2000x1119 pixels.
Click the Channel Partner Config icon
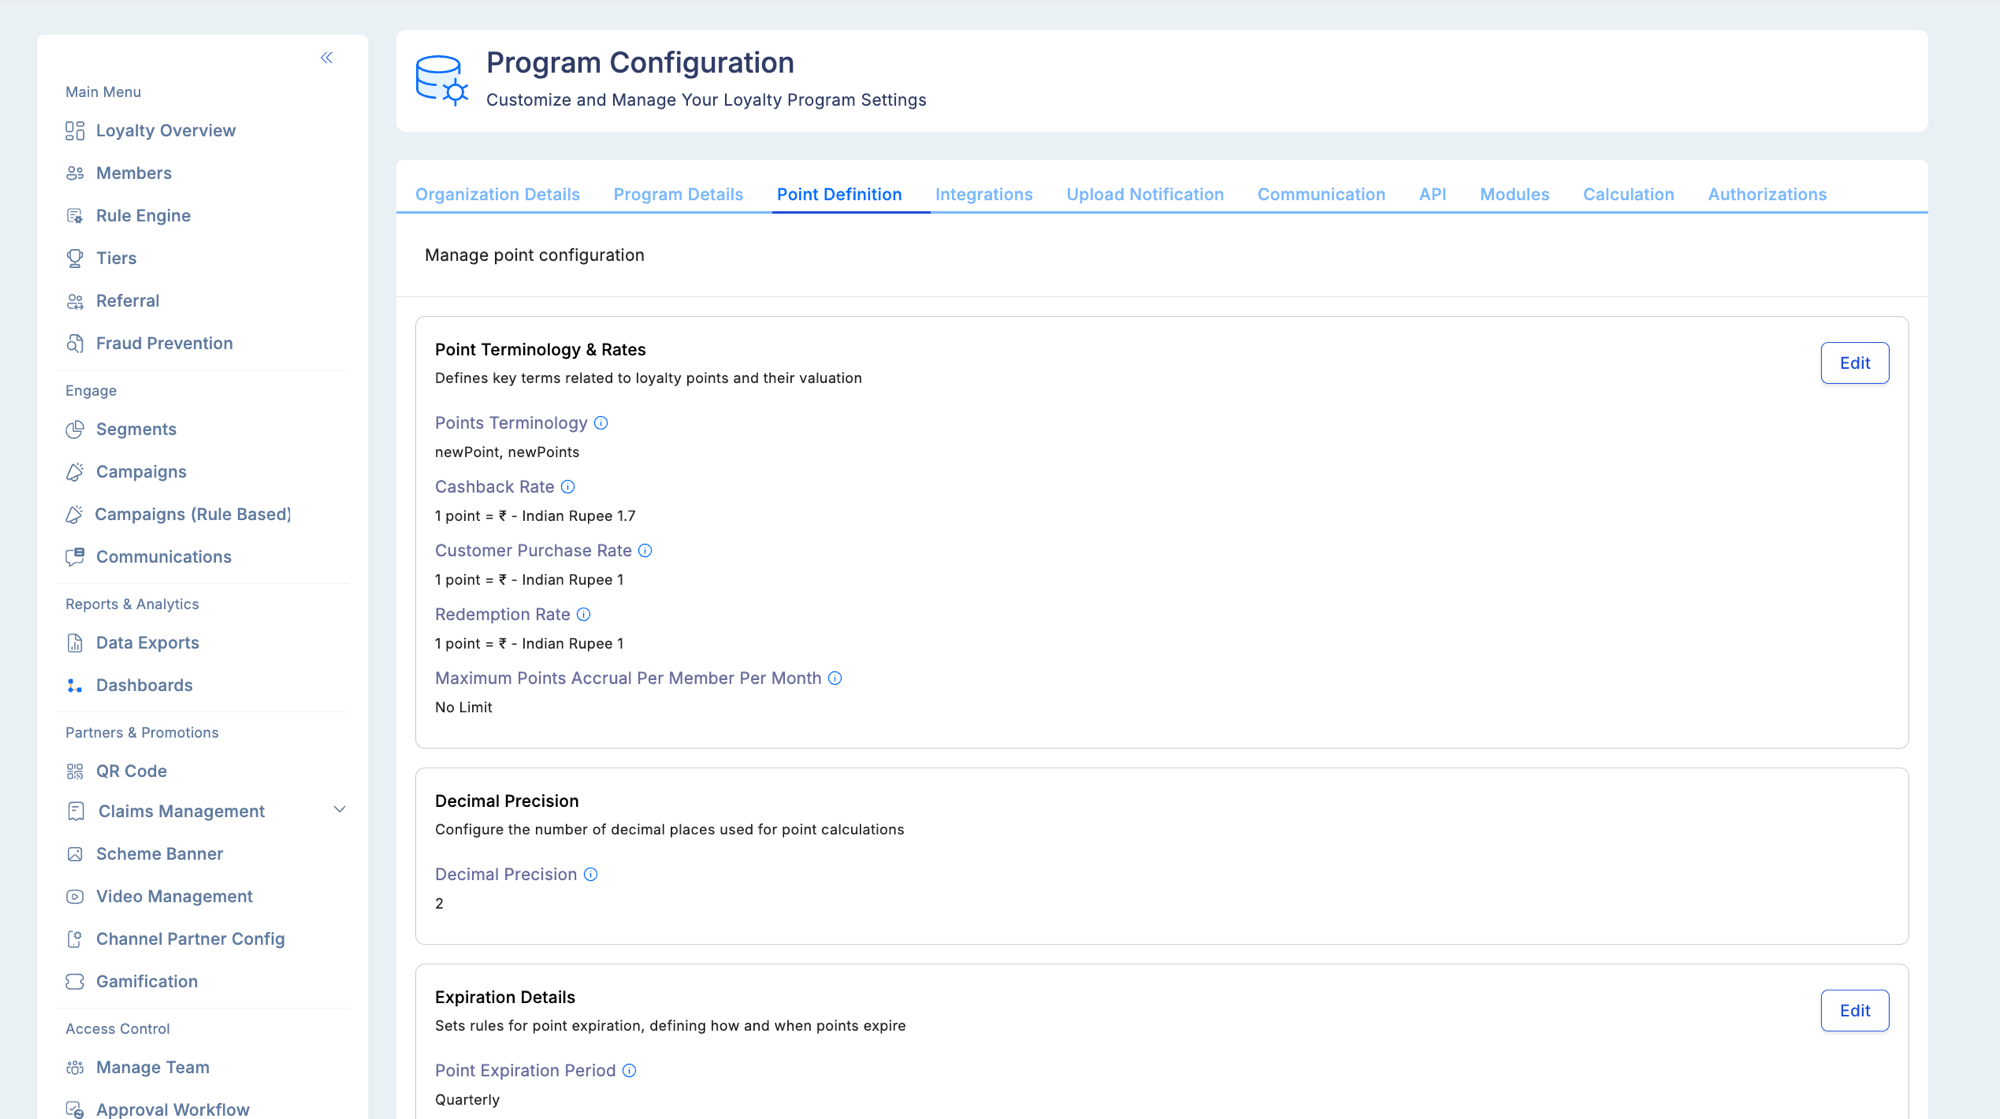[x=75, y=939]
